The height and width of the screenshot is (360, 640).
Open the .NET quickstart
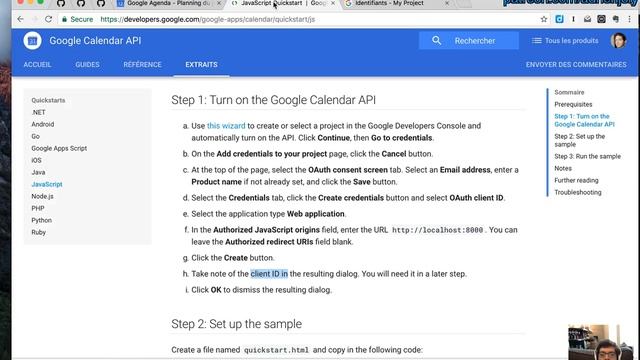click(38, 112)
